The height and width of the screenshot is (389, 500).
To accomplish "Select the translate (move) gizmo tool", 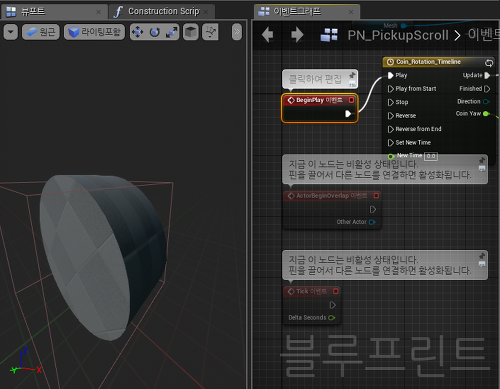I will coord(137,32).
